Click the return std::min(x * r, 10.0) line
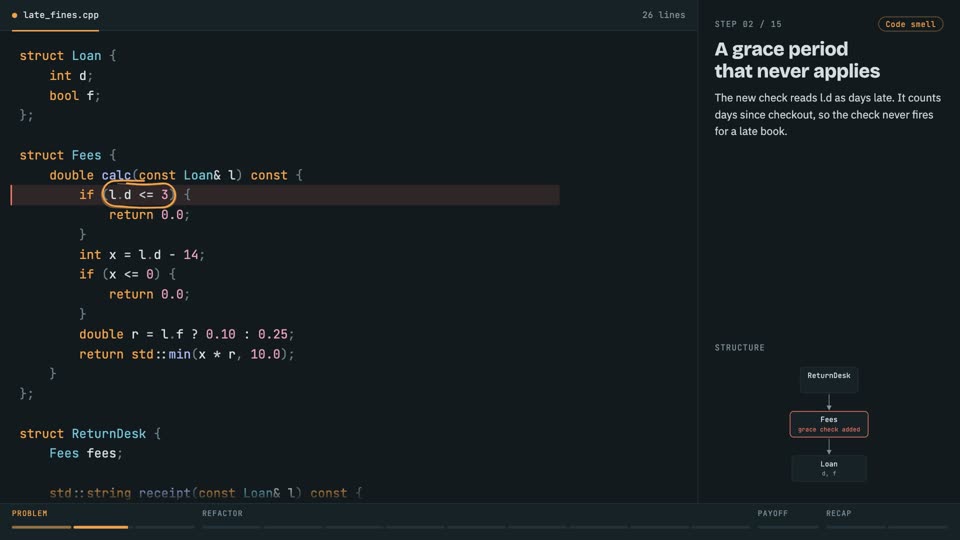The height and width of the screenshot is (540, 960). click(x=187, y=354)
